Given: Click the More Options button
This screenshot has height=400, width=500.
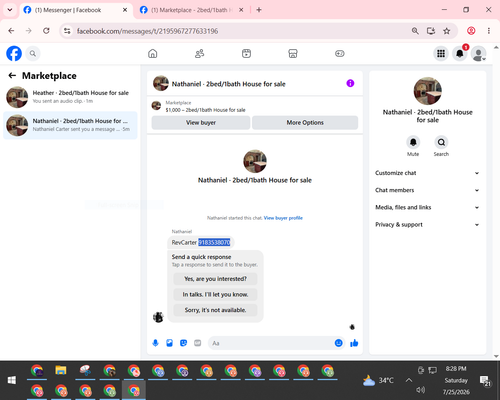Looking at the screenshot, I should click(x=305, y=123).
